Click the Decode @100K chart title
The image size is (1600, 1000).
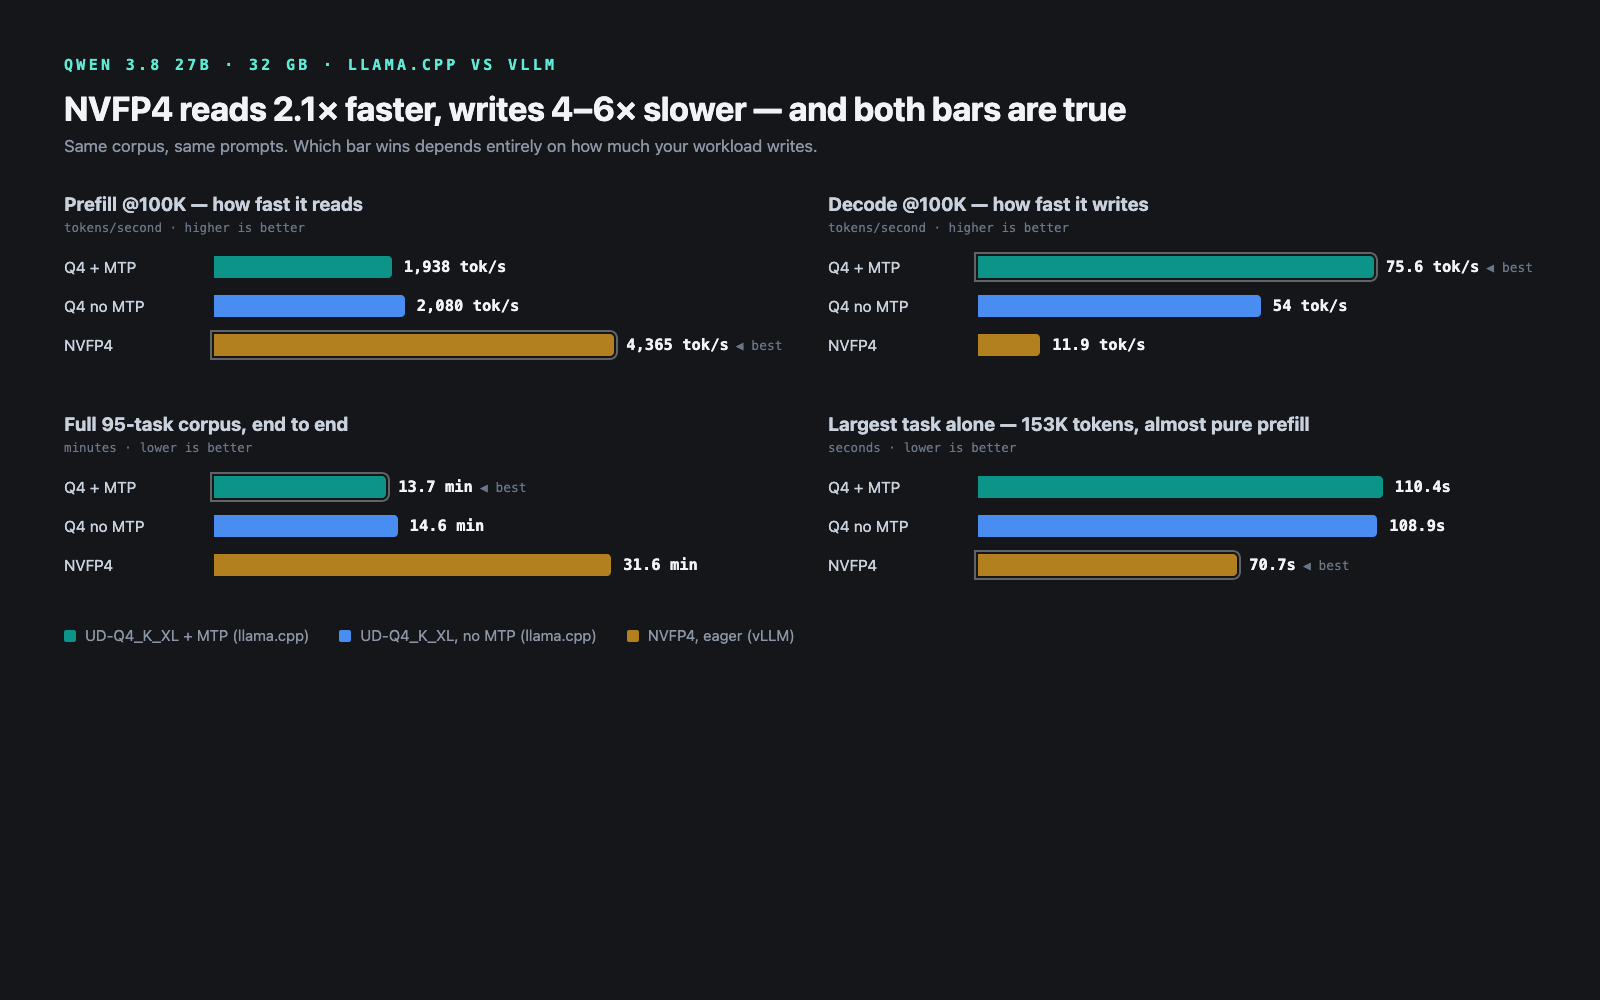point(988,204)
